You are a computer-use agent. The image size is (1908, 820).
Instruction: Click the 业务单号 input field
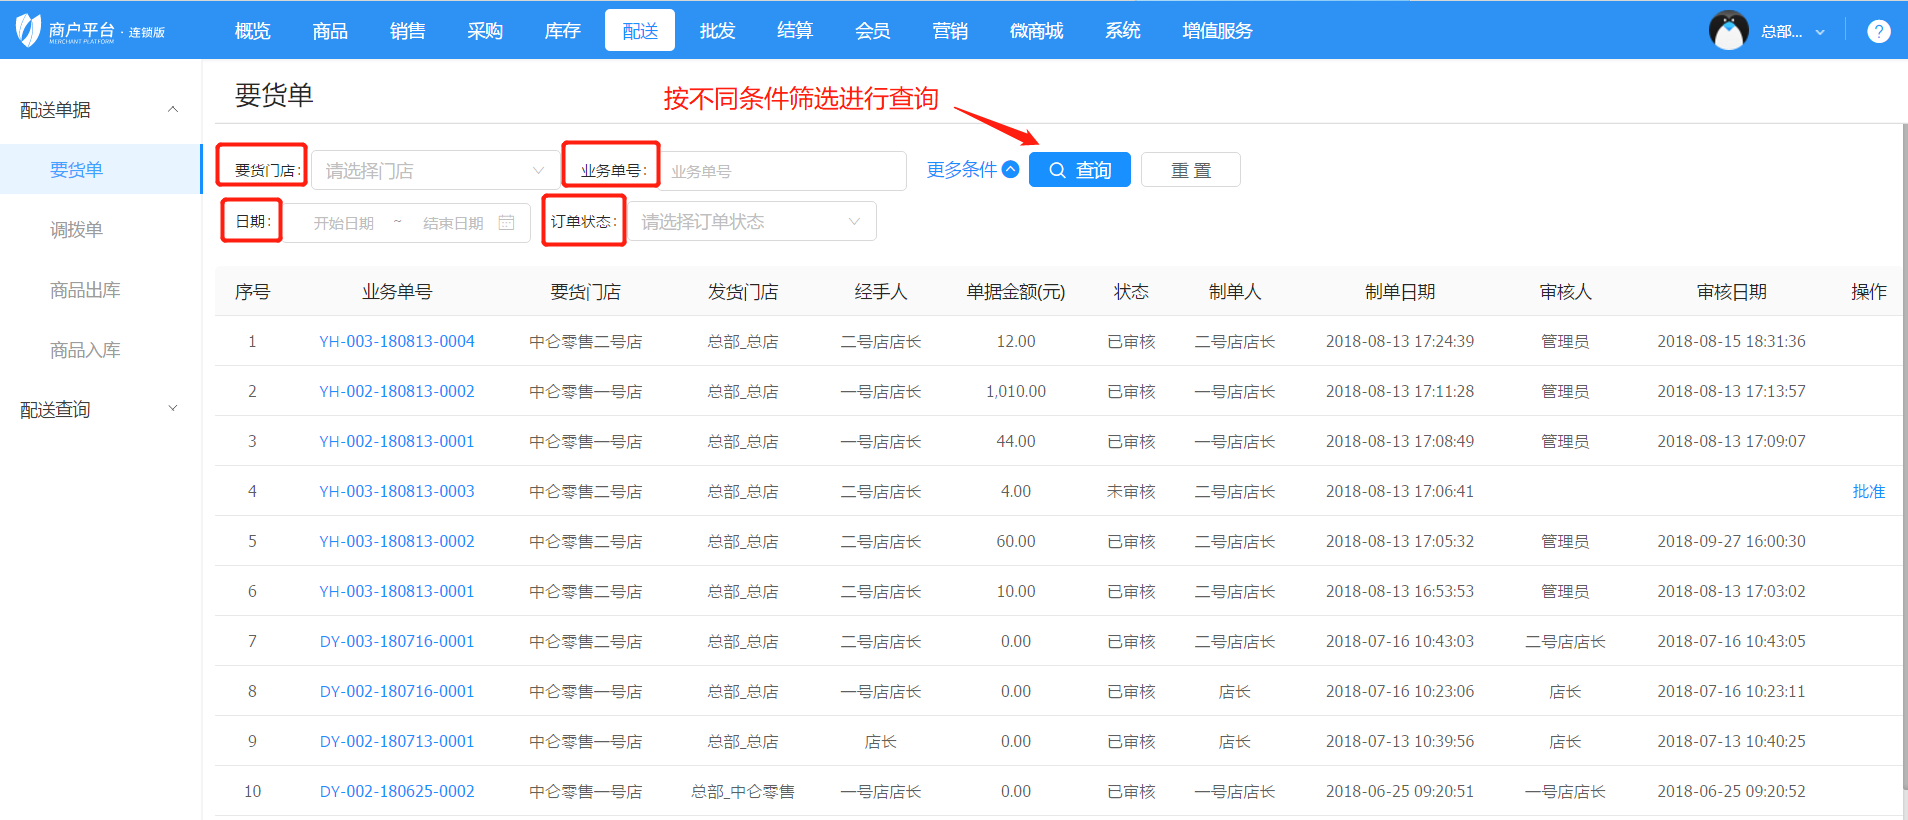coord(784,171)
